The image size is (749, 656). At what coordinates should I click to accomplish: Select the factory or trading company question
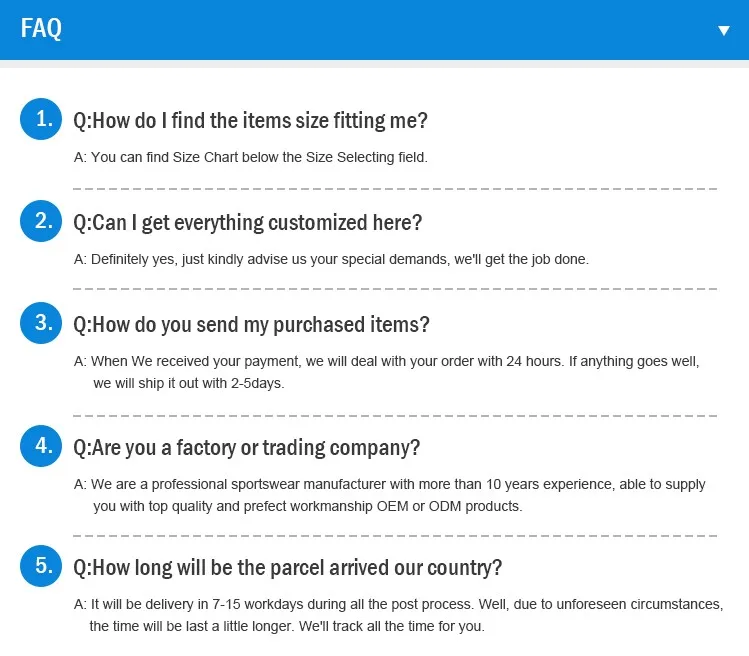click(x=247, y=447)
